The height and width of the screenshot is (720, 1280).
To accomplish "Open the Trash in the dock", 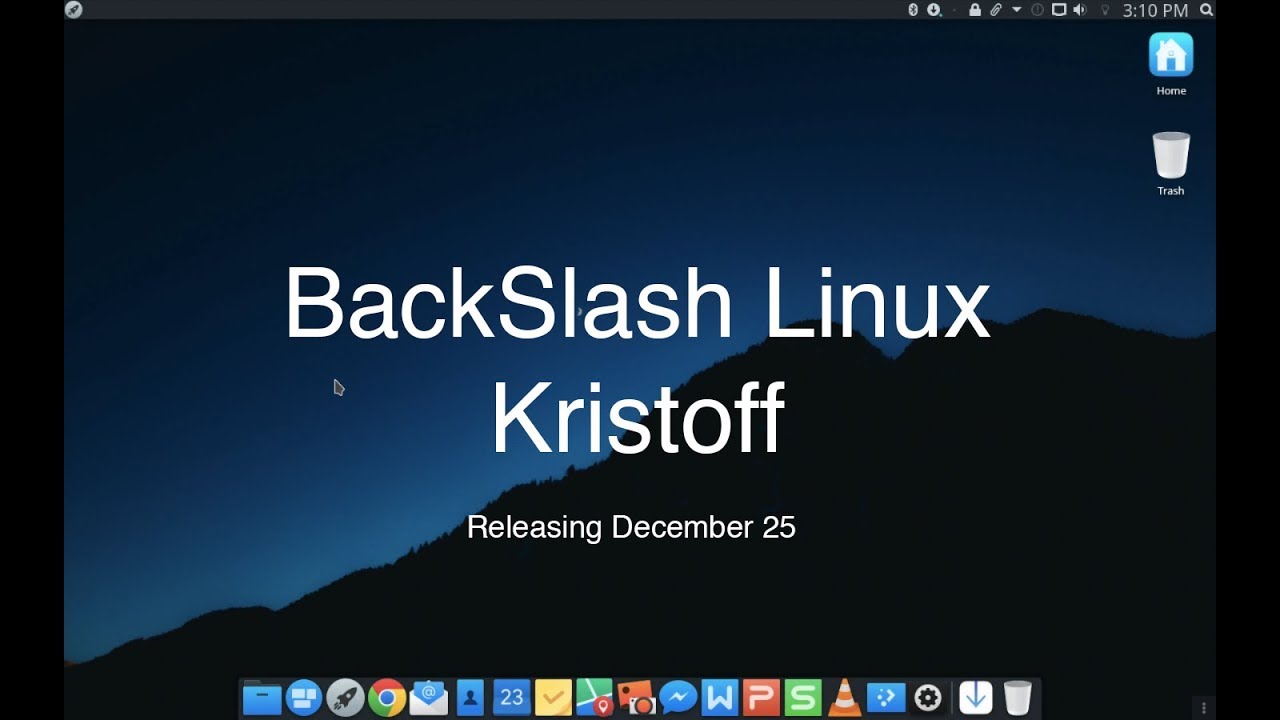I will coord(1017,697).
